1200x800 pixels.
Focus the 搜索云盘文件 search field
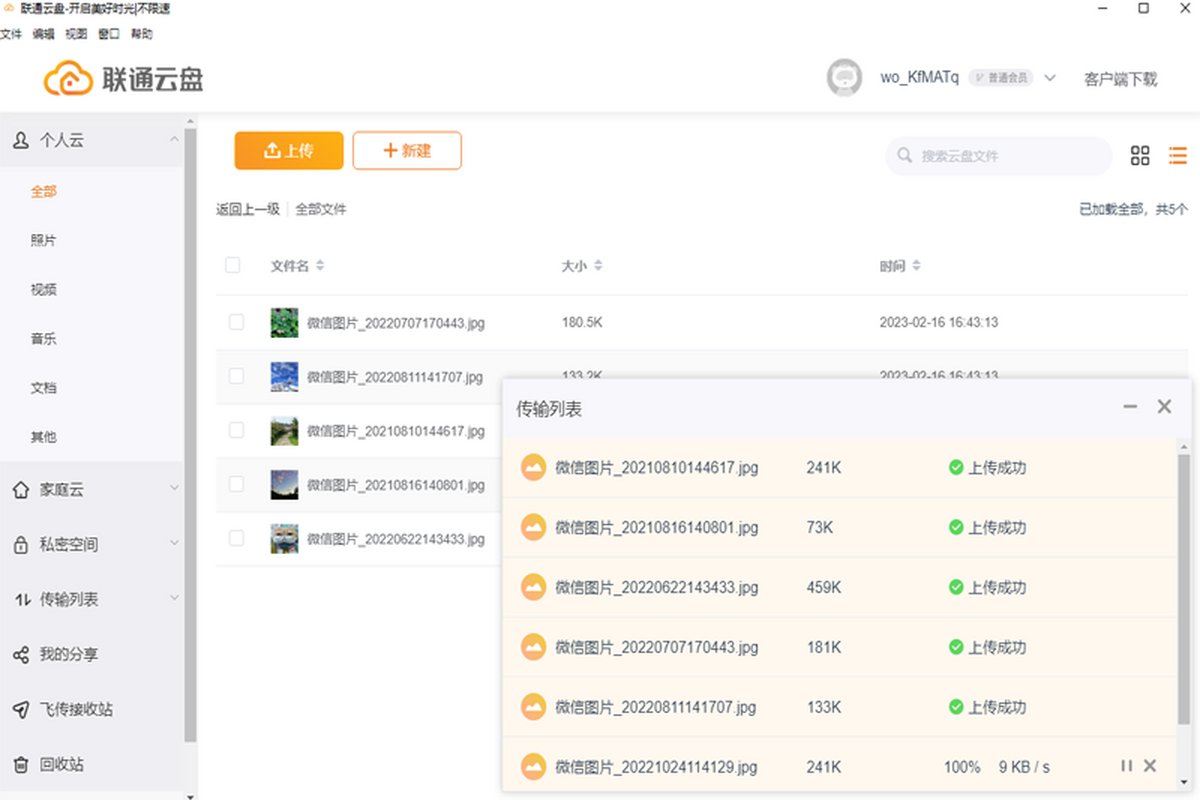click(x=999, y=156)
